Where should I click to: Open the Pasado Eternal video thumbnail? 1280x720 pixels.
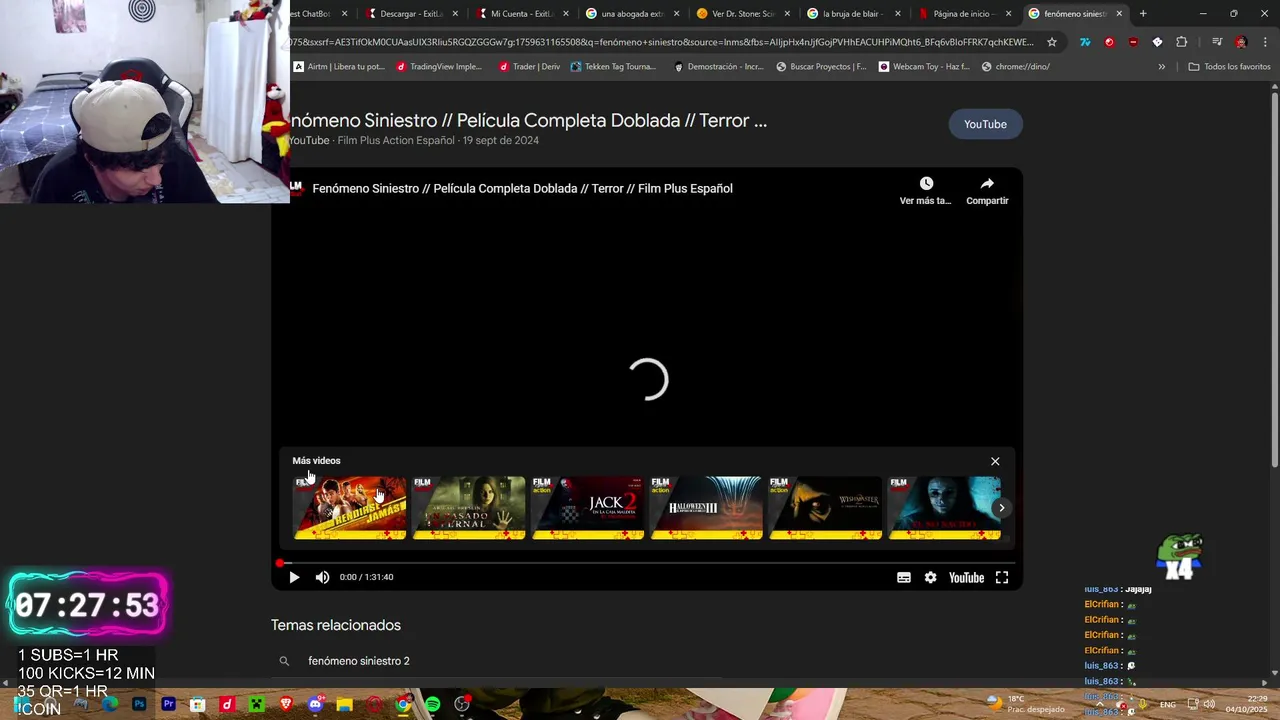pos(469,508)
